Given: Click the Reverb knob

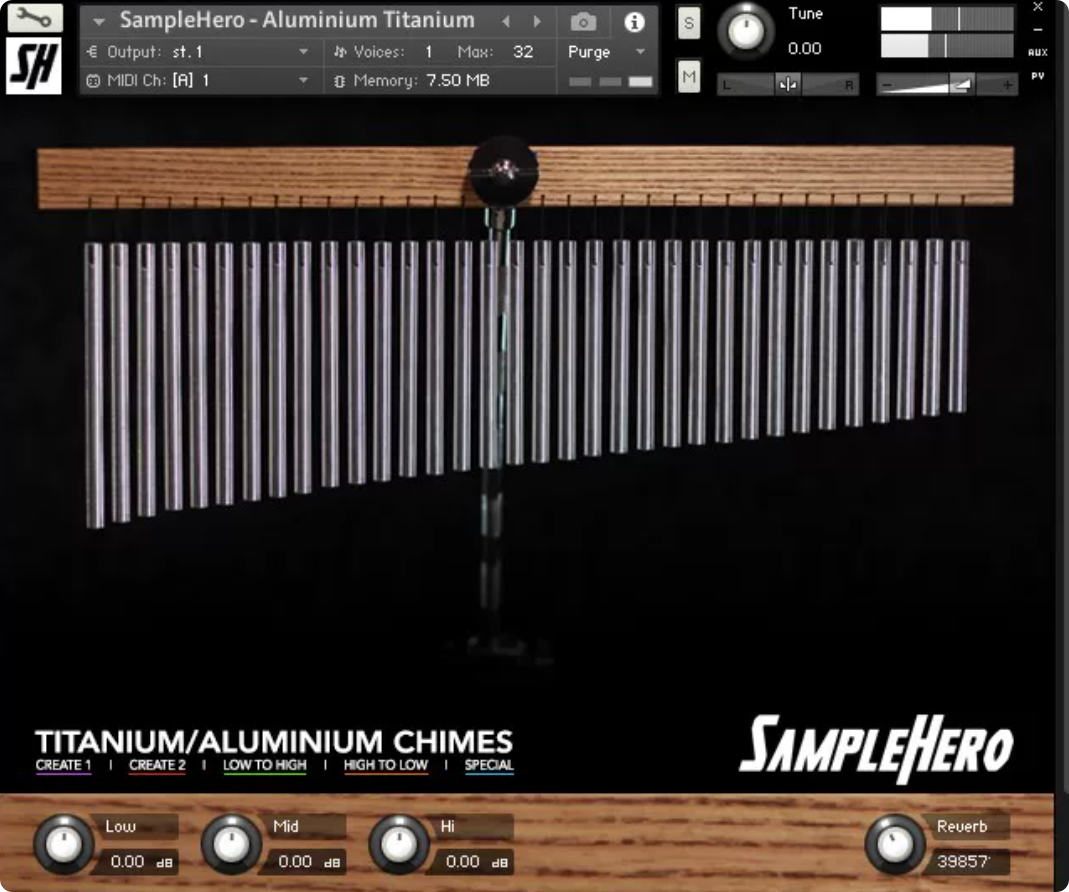Looking at the screenshot, I should click(x=894, y=844).
